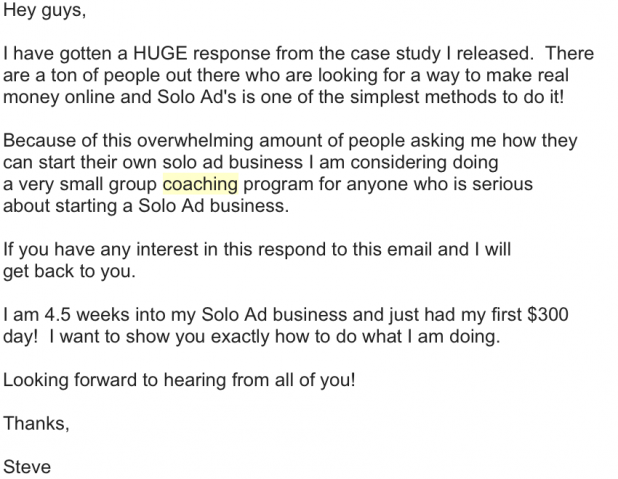
Task: Click the word Thanks near the bottom
Action: coord(36,424)
